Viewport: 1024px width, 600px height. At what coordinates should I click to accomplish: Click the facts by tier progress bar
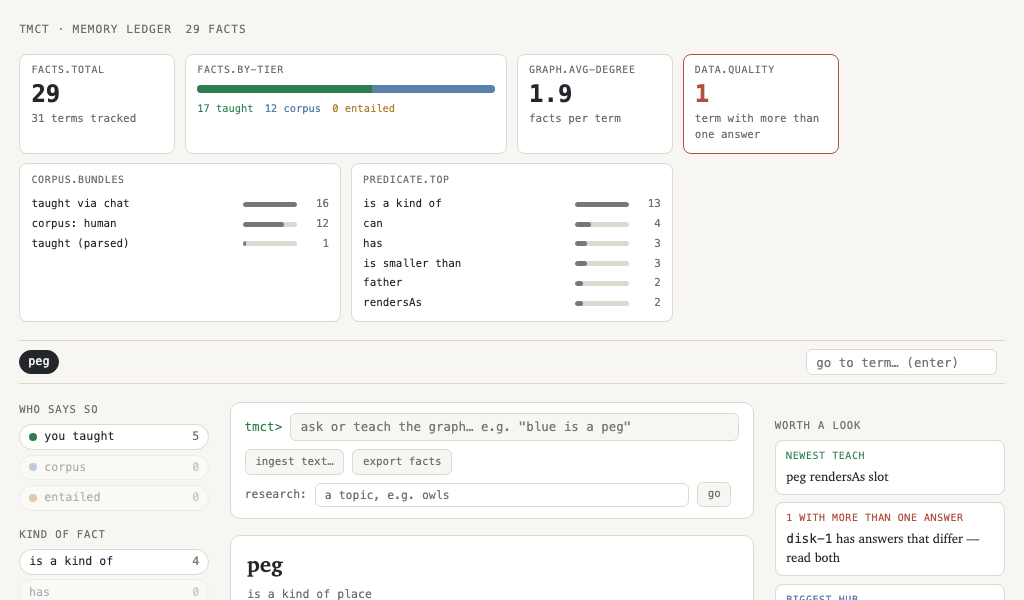(x=345, y=89)
